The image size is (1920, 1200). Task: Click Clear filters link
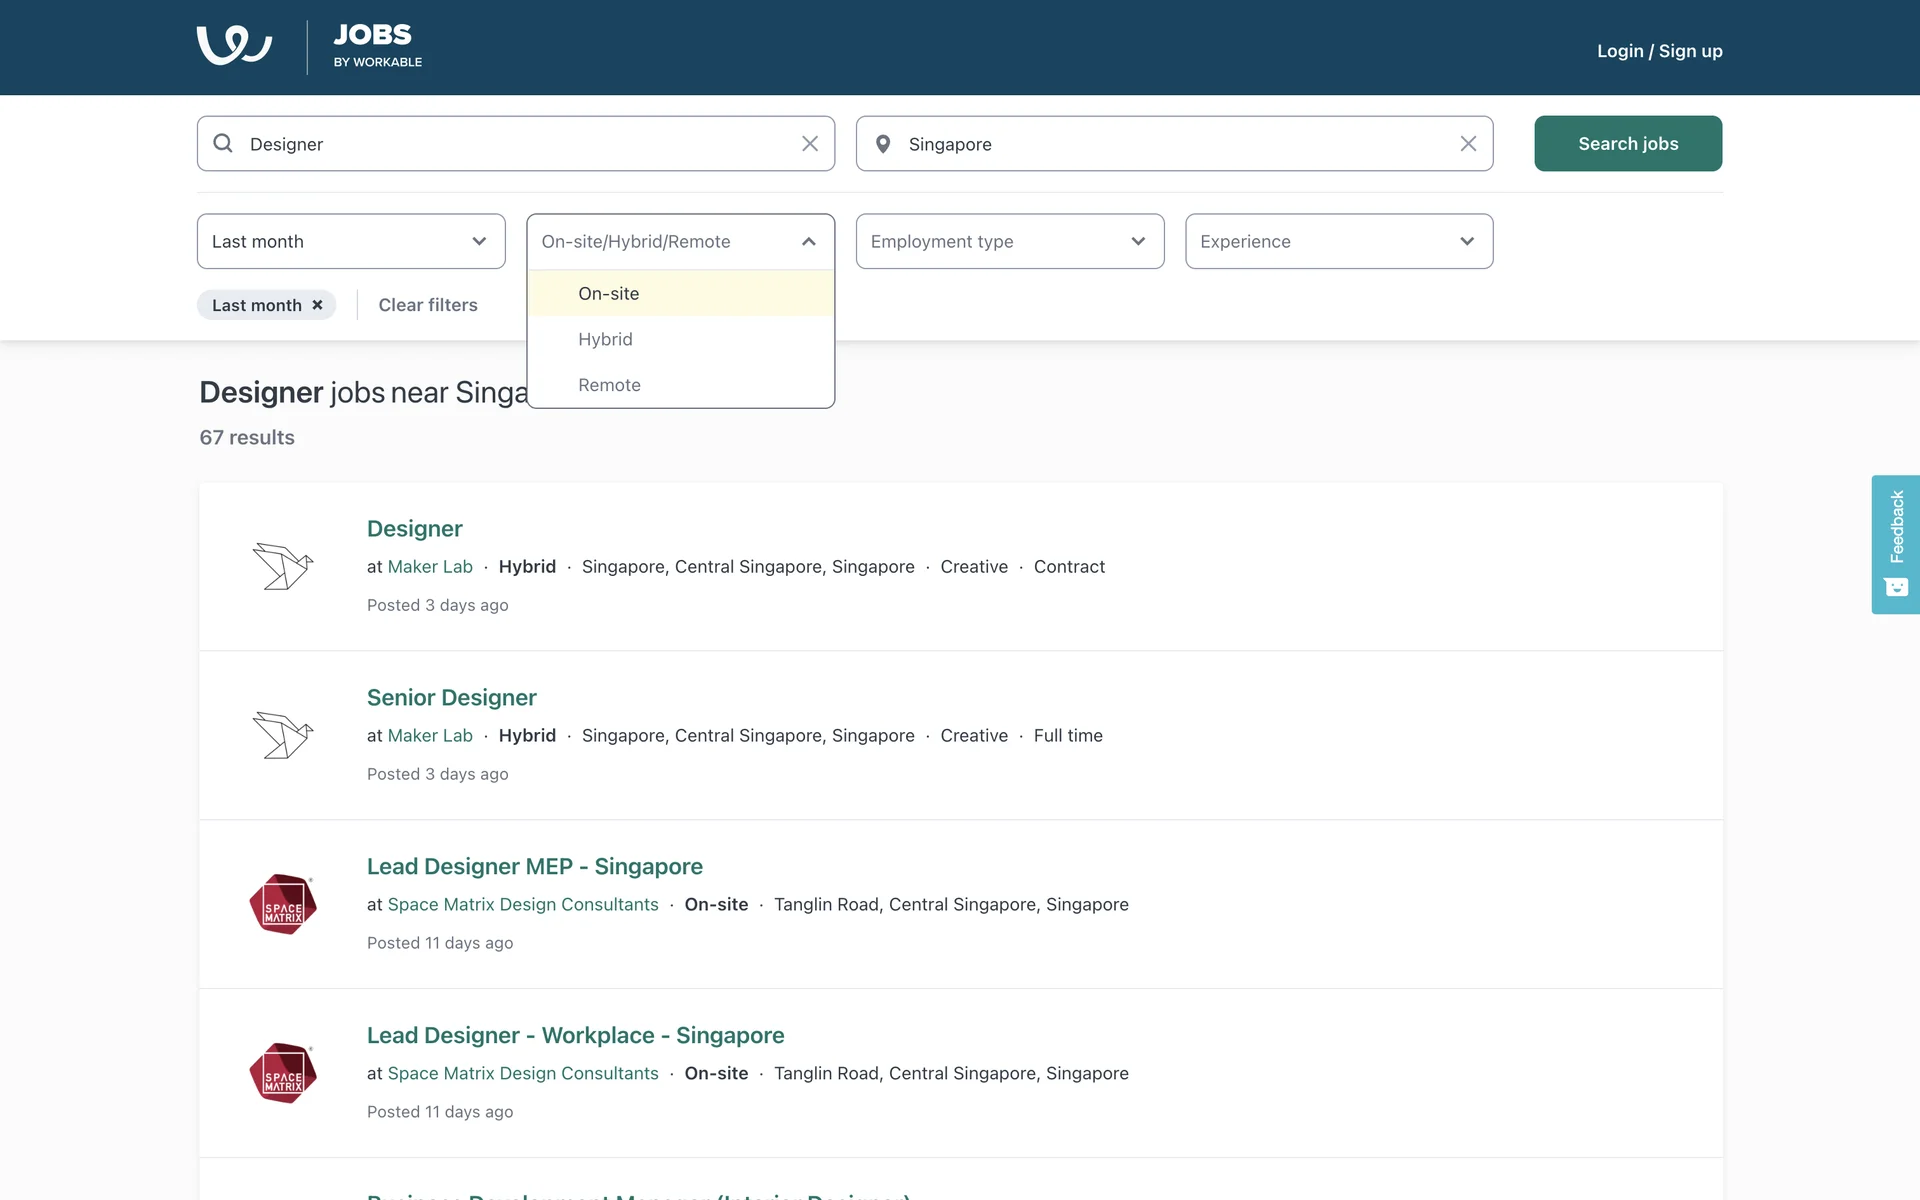pos(428,305)
